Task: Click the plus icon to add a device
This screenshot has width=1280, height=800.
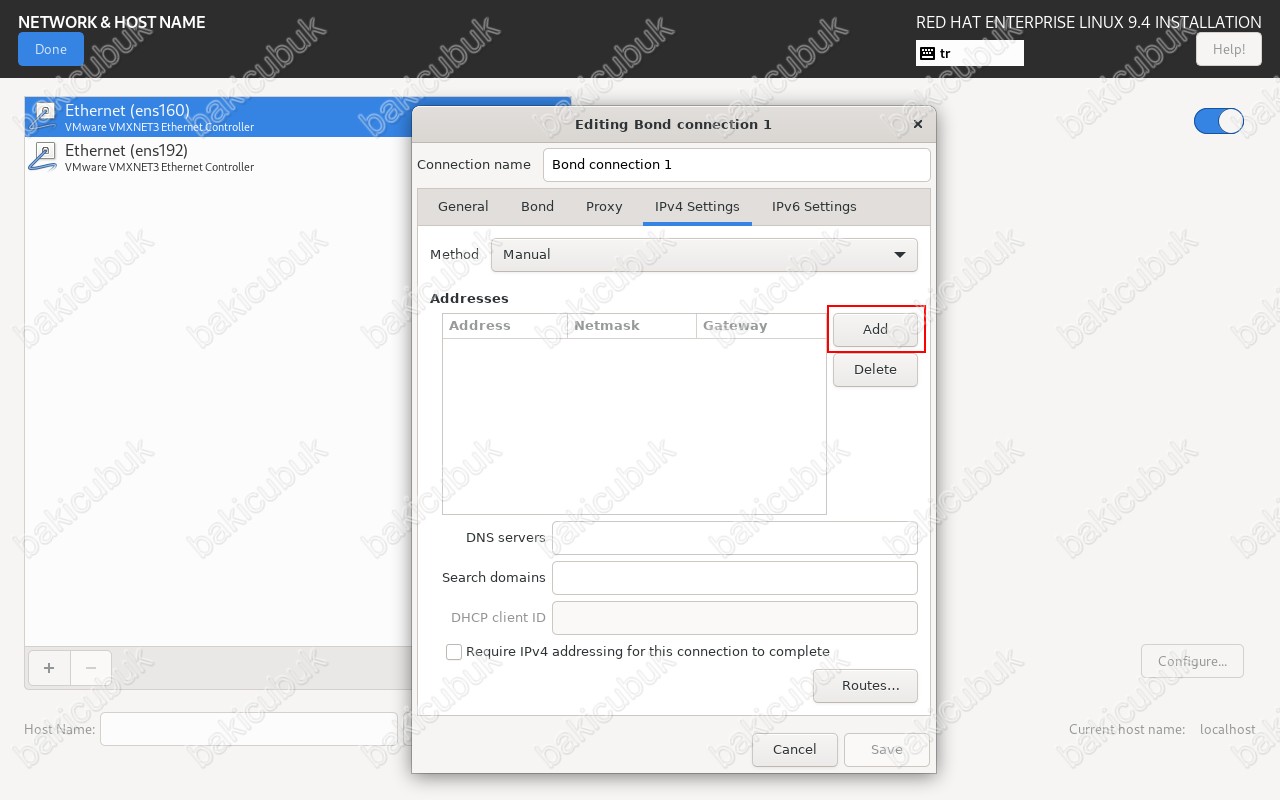Action: pyautogui.click(x=48, y=668)
